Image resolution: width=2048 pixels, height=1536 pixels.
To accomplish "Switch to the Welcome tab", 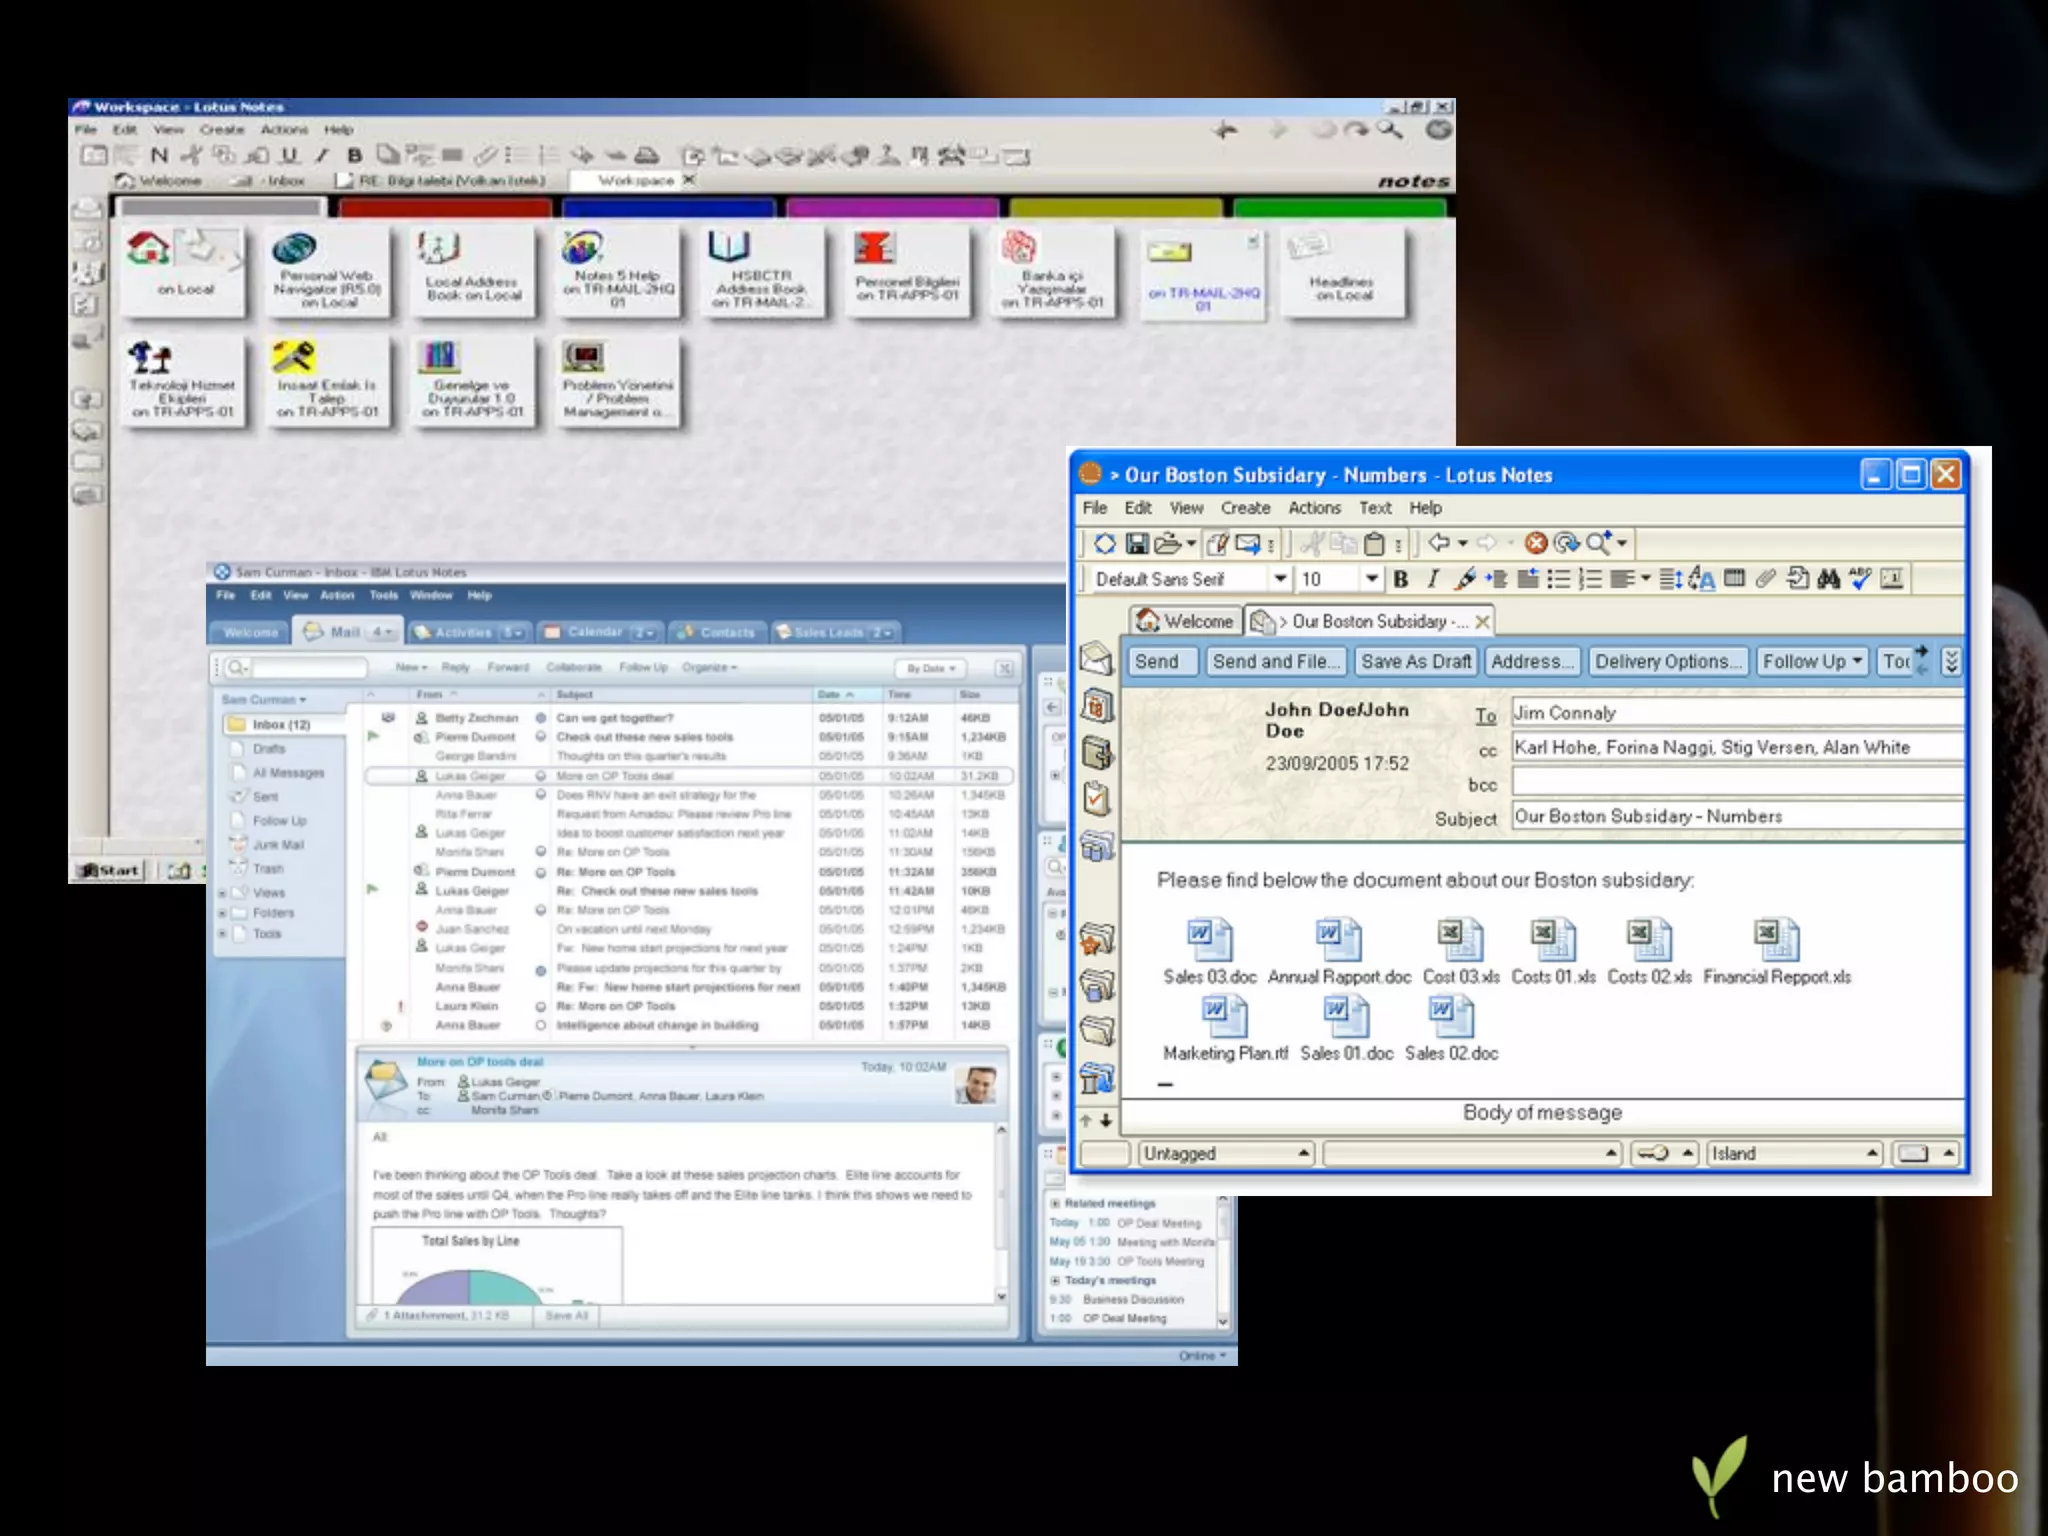I will point(1186,621).
